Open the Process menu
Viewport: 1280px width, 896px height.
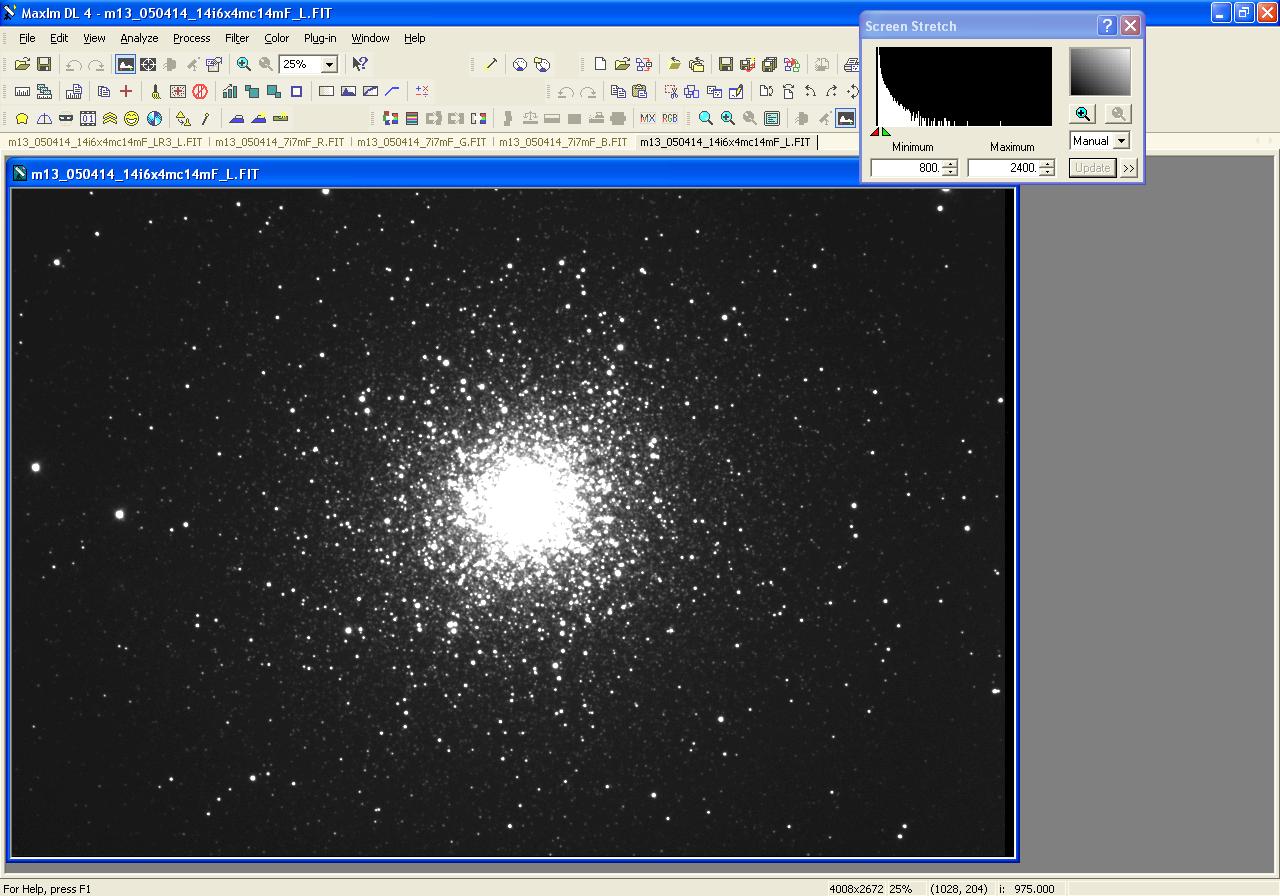191,38
